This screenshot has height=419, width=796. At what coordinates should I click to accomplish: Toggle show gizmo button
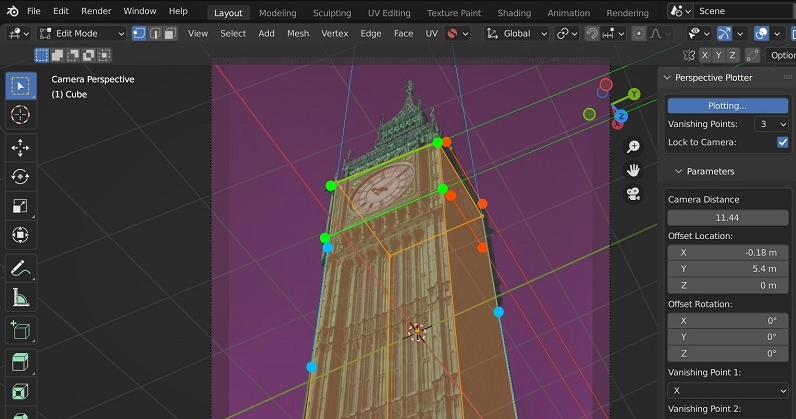pos(724,34)
